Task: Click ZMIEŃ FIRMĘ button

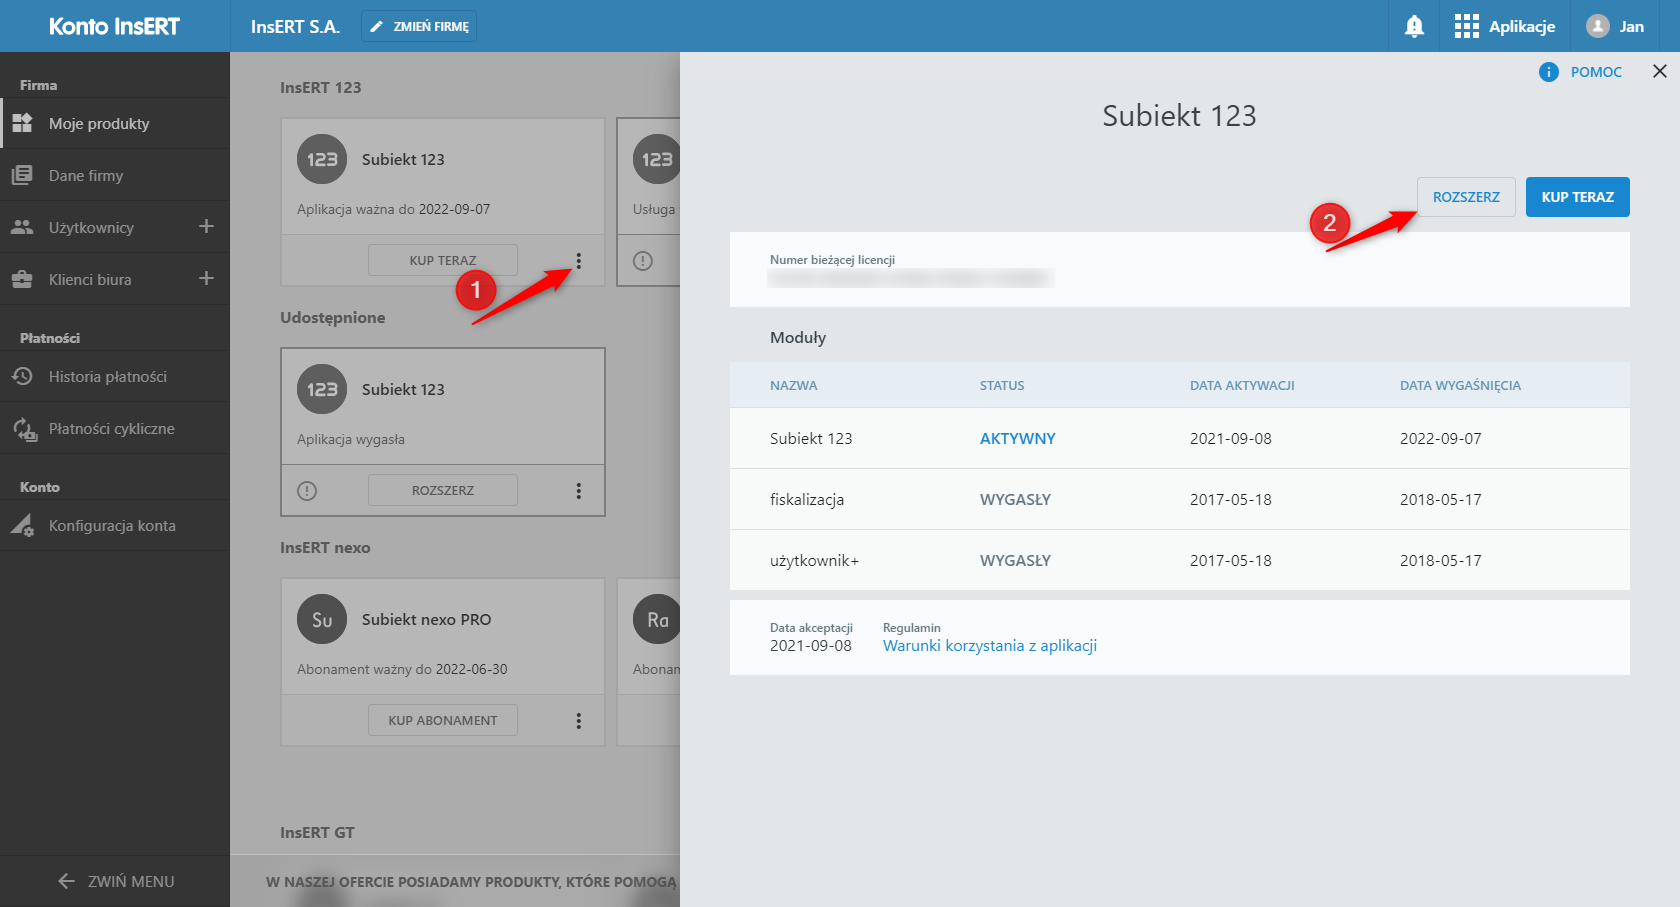Action: coord(419,26)
